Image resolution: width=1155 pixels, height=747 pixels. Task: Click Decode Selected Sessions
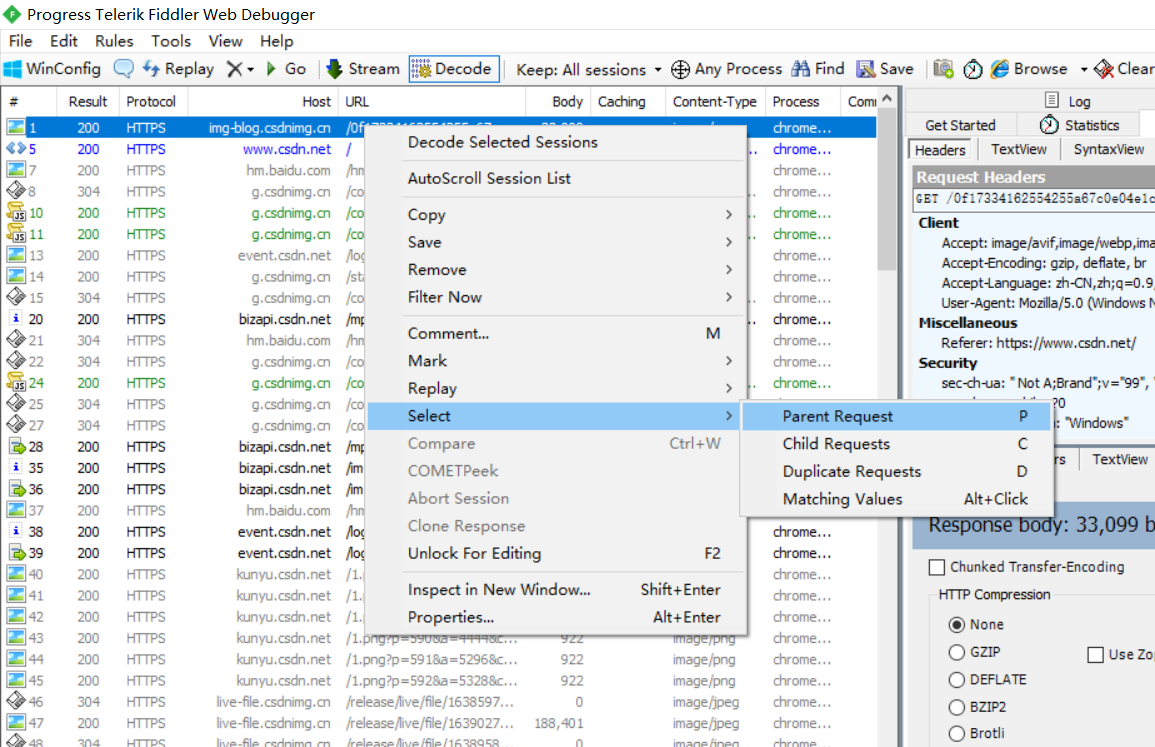[x=556, y=142]
